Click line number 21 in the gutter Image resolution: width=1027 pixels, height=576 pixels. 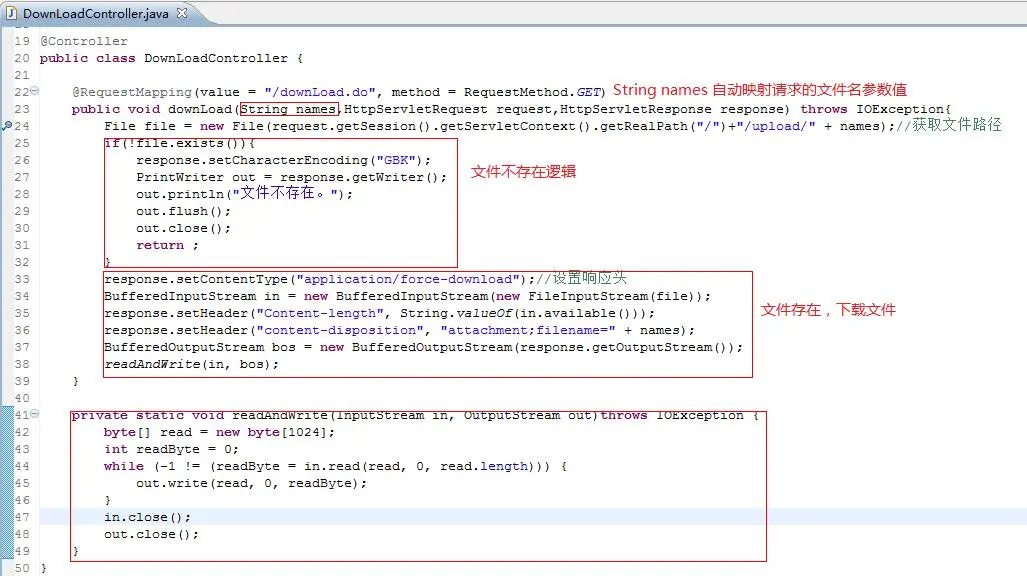click(x=22, y=75)
